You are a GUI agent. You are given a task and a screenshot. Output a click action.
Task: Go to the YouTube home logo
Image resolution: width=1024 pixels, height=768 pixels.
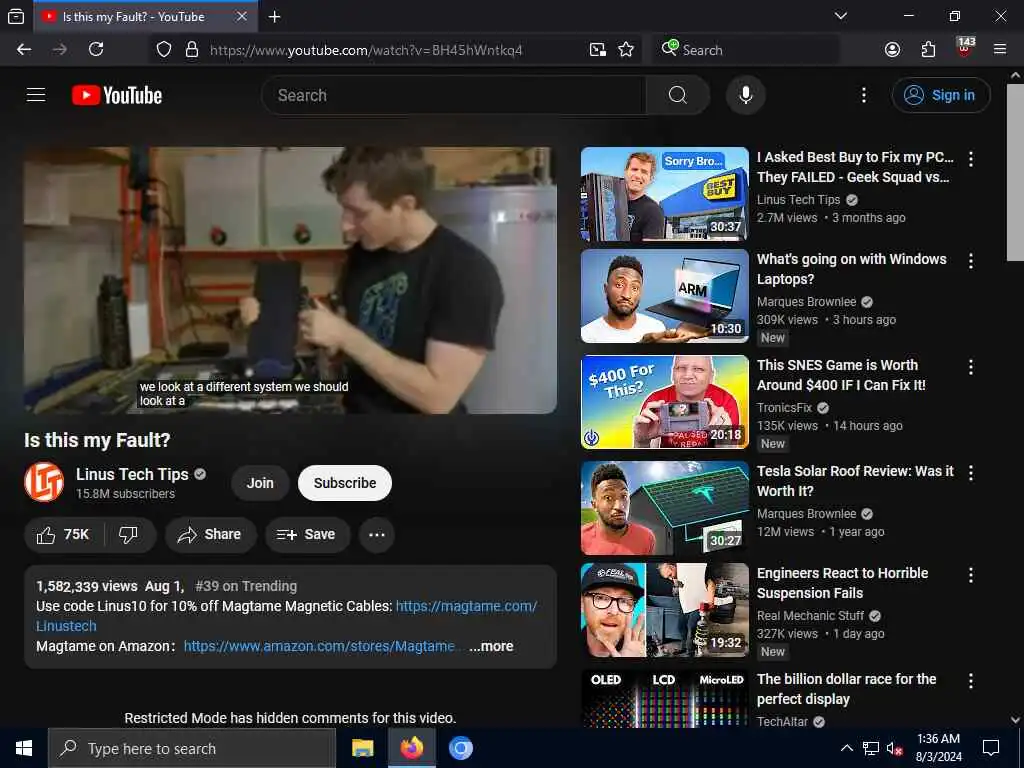(117, 95)
